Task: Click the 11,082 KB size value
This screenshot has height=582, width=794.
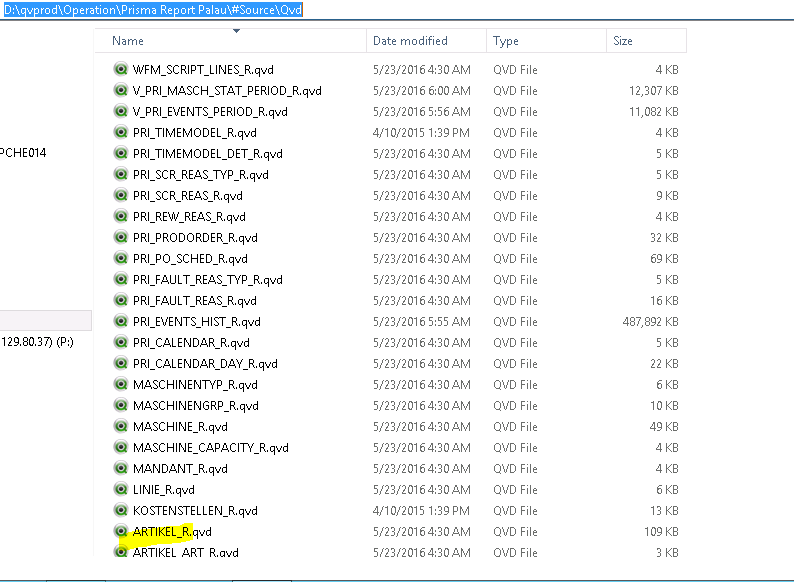Action: pyautogui.click(x=654, y=112)
